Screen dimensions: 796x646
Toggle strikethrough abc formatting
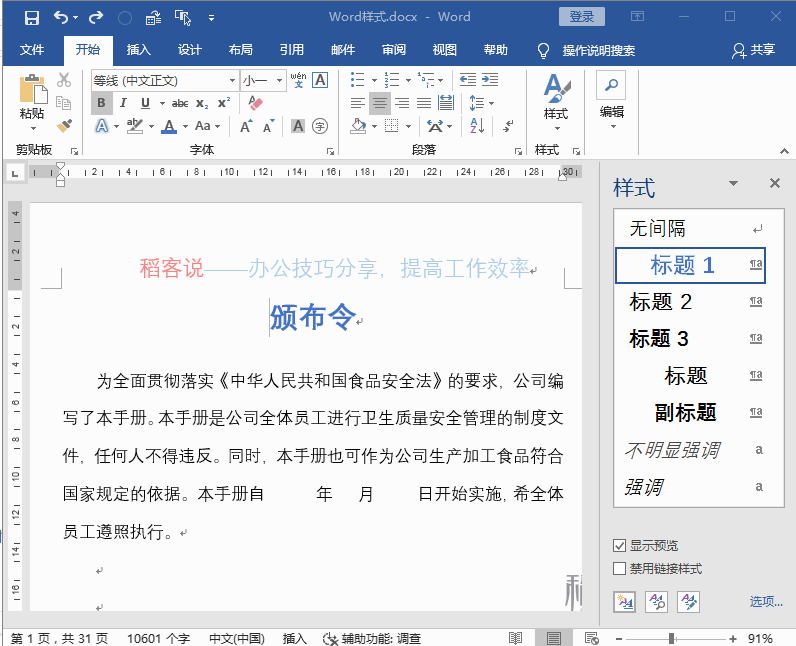coord(180,104)
